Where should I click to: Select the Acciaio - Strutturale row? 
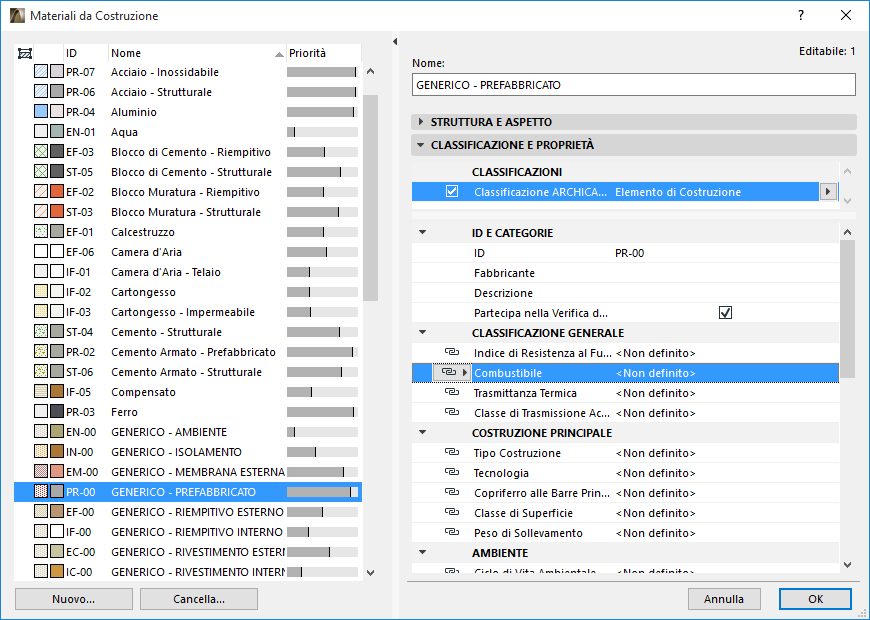pos(188,92)
